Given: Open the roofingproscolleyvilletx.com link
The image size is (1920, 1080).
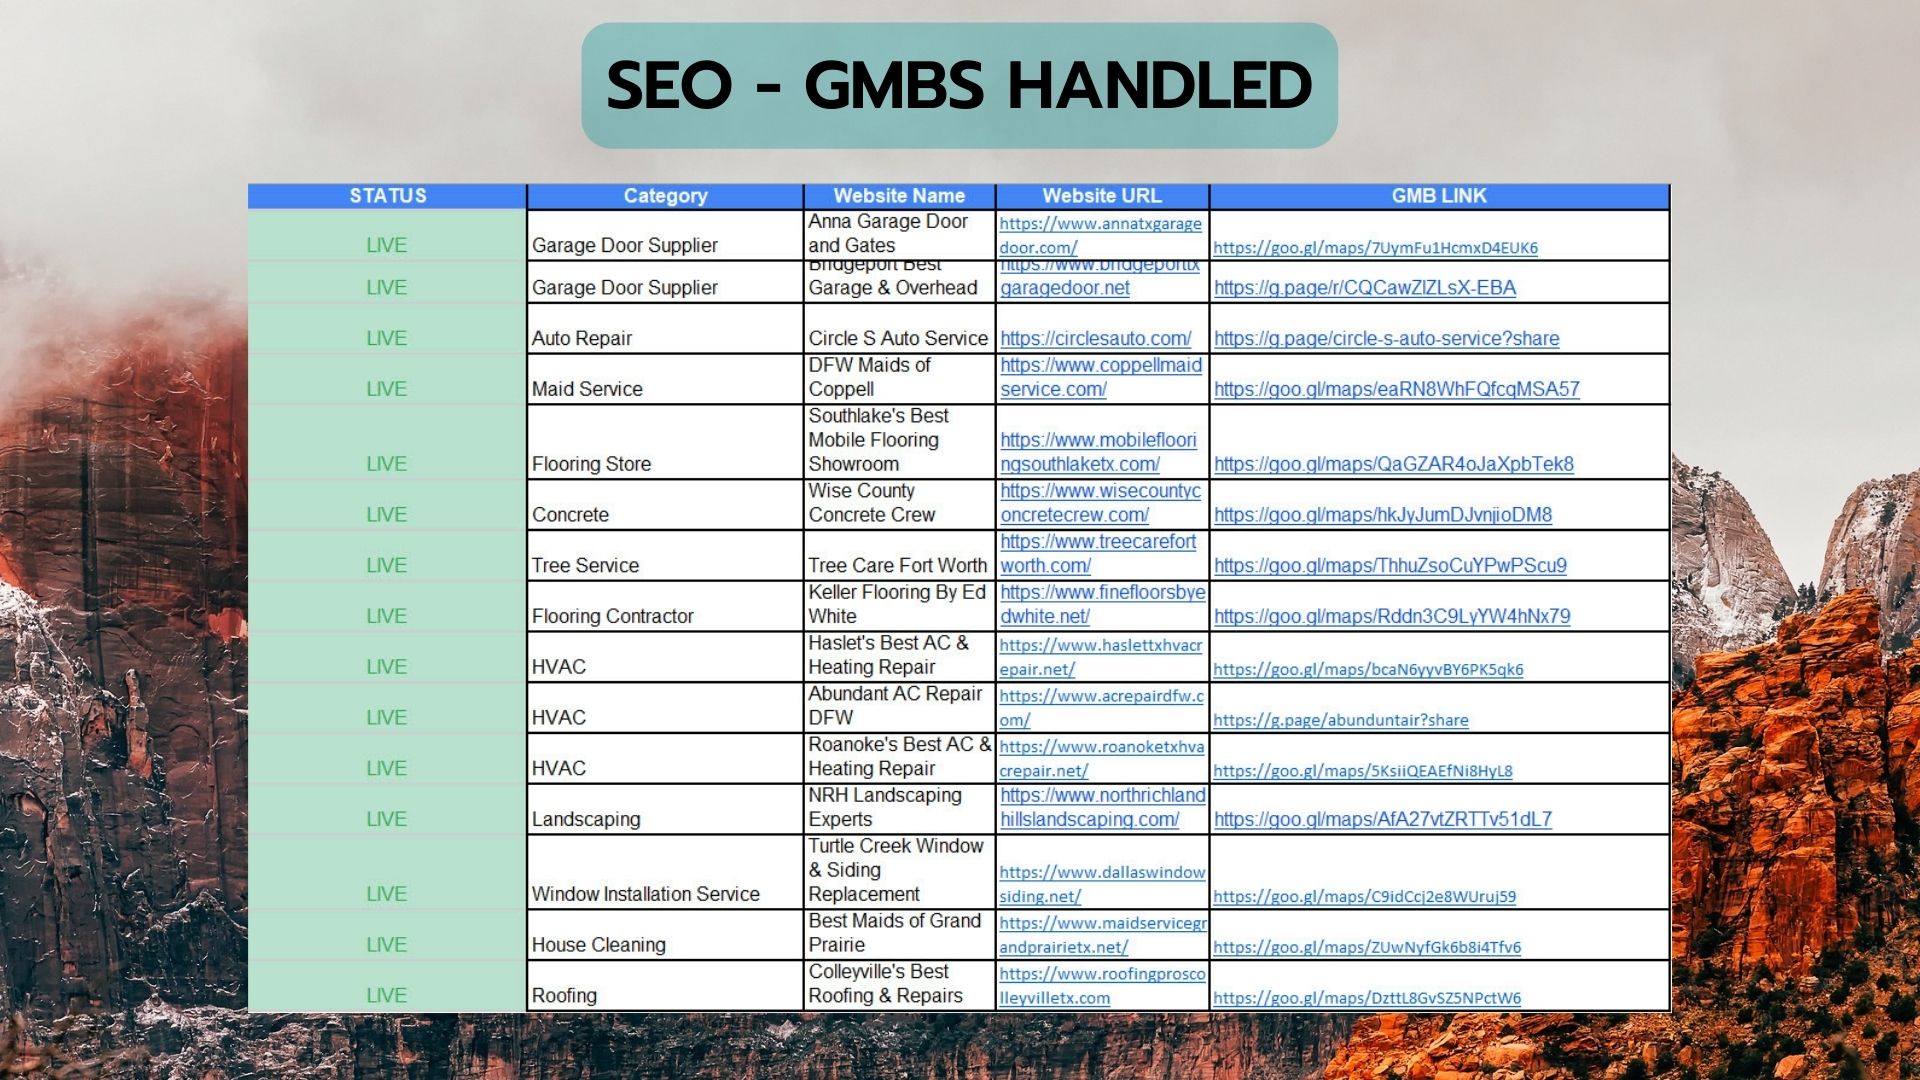Looking at the screenshot, I should (x=1102, y=974).
